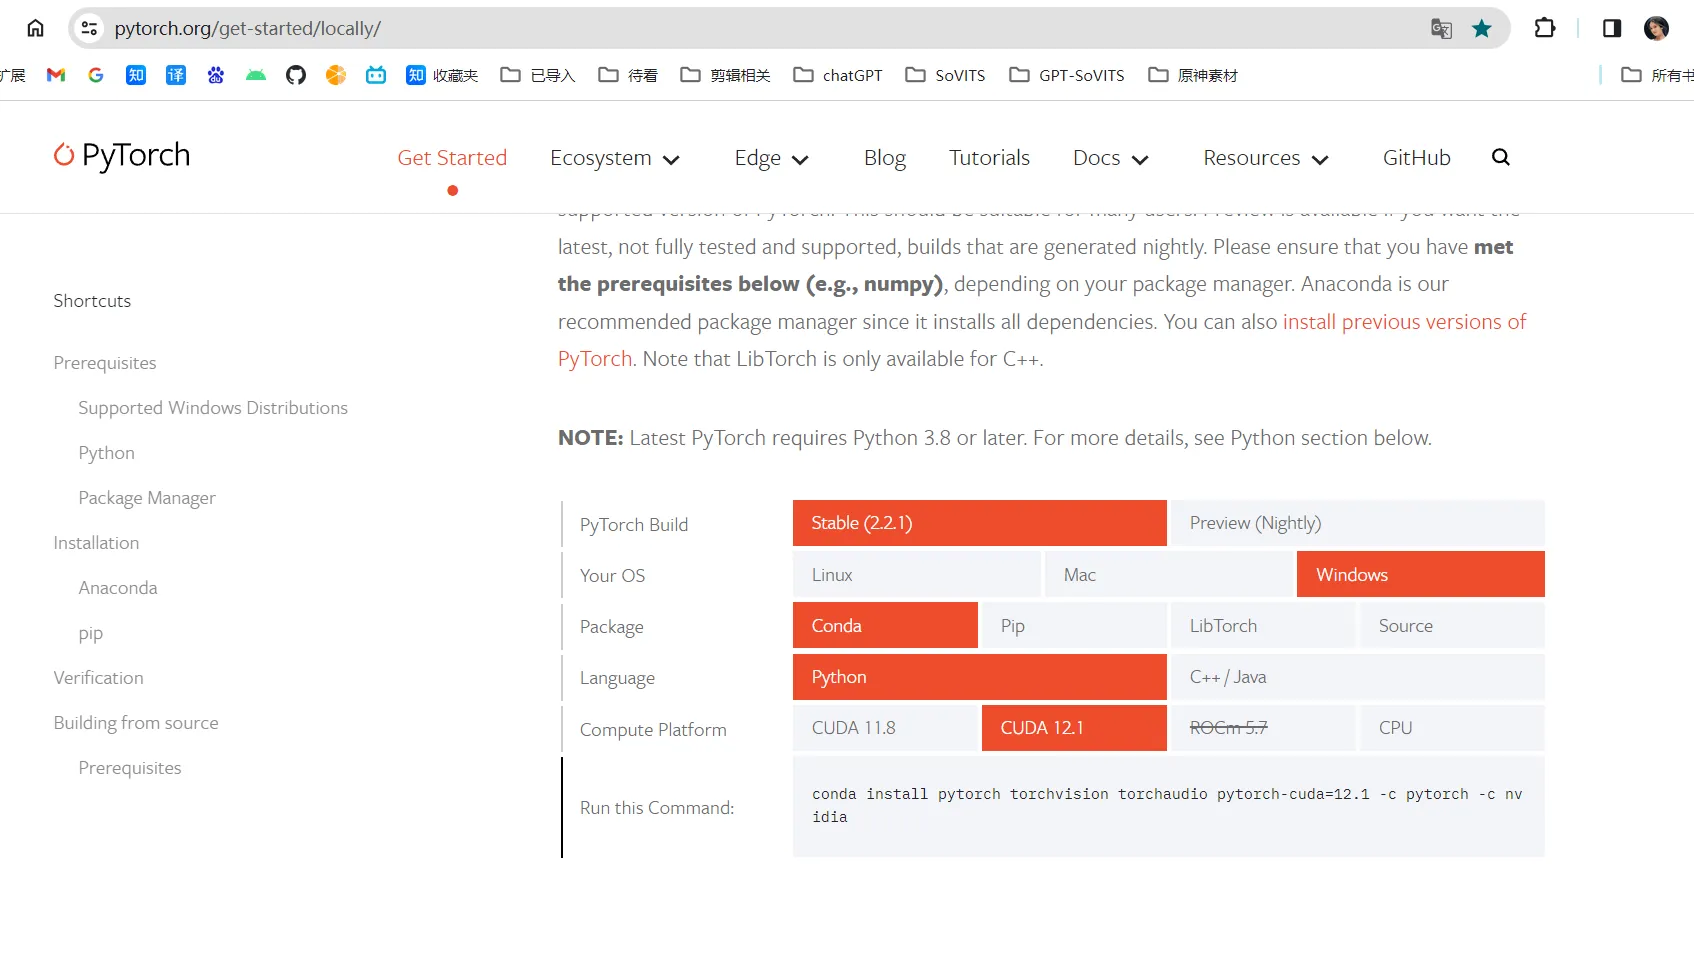Choose Mac as your OS
The height and width of the screenshot is (976, 1694).
click(x=1169, y=574)
